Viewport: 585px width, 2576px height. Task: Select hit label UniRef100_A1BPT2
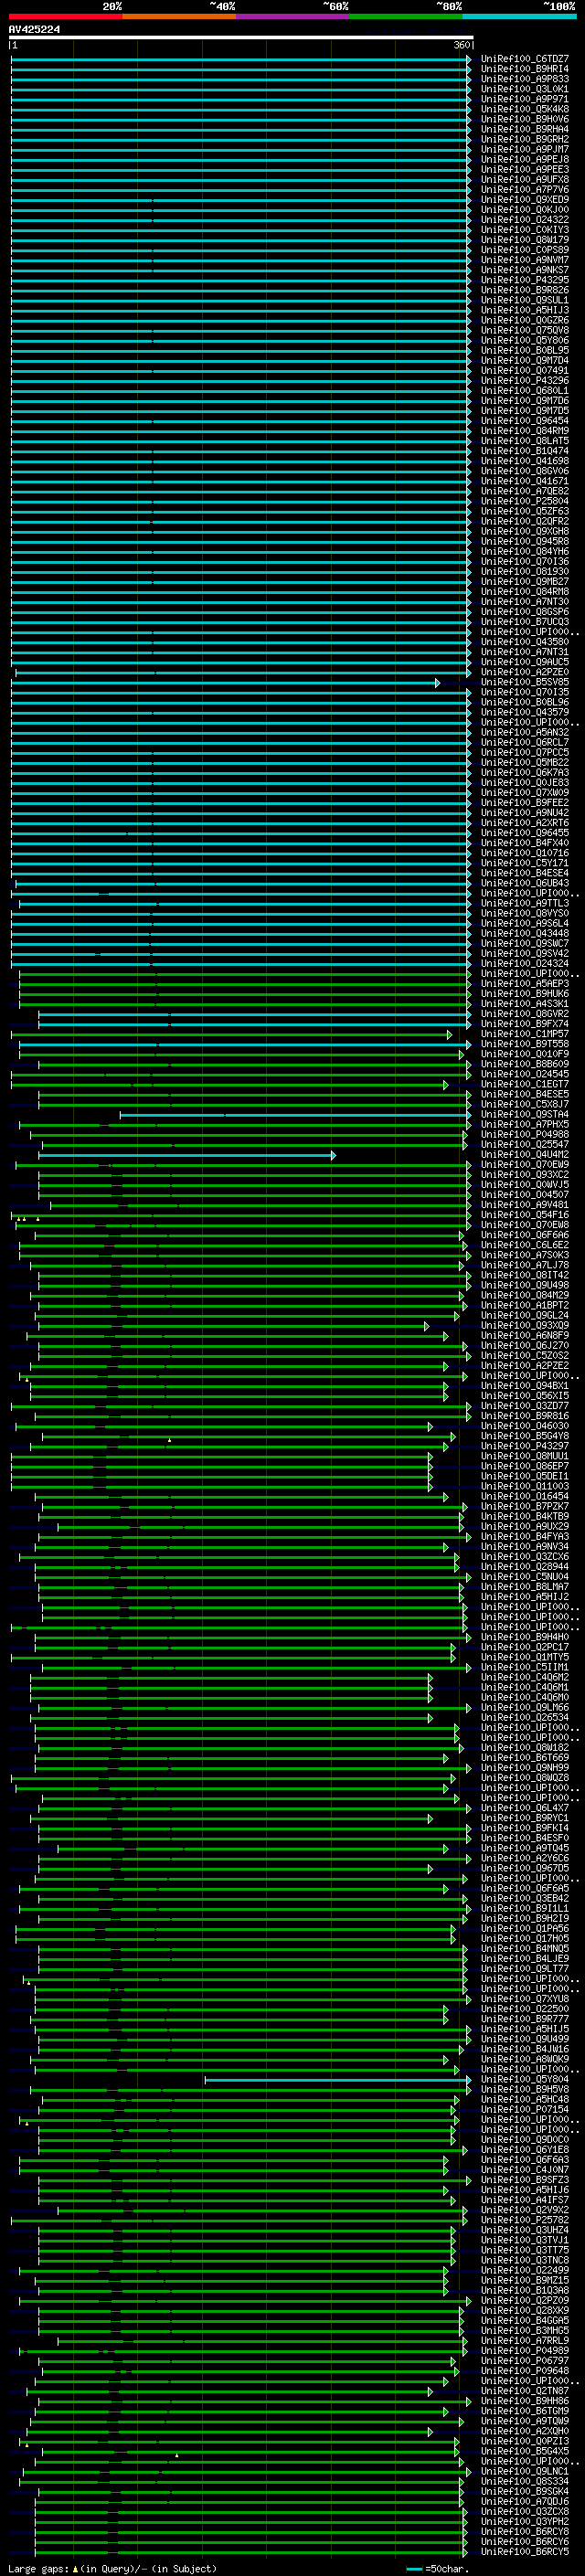point(525,1305)
